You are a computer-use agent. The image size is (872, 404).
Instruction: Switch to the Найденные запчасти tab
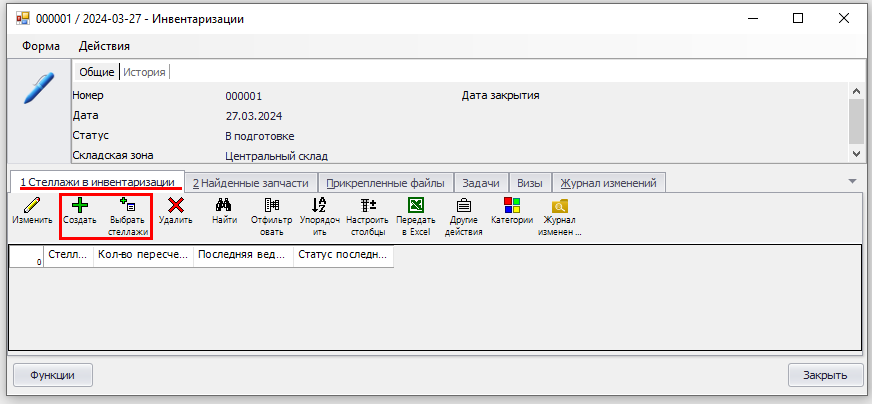point(250,183)
